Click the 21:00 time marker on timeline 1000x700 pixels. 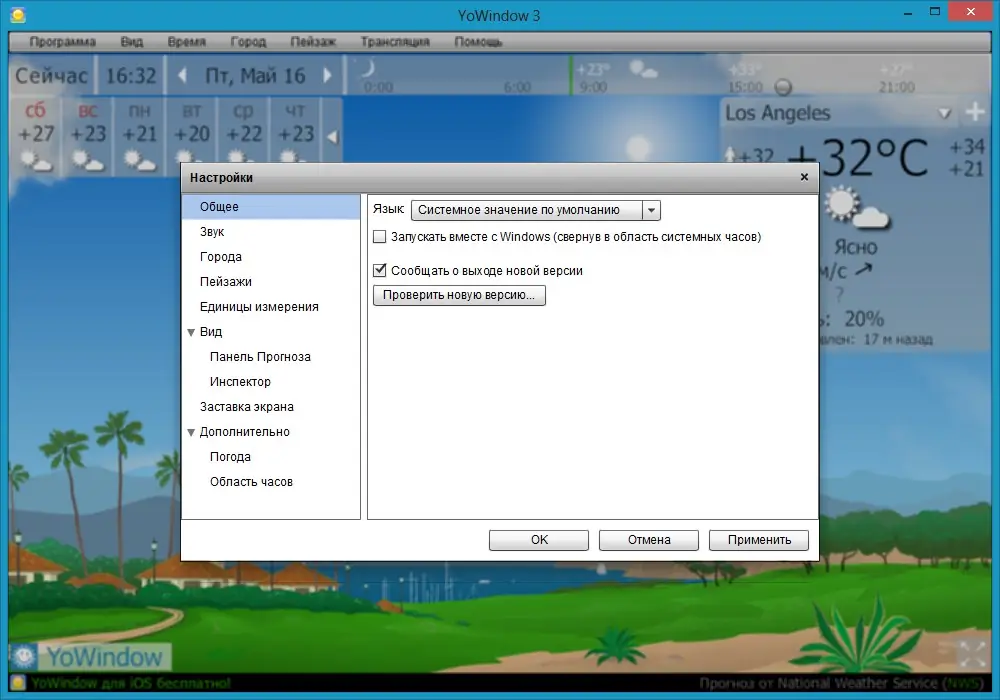pyautogui.click(x=897, y=87)
